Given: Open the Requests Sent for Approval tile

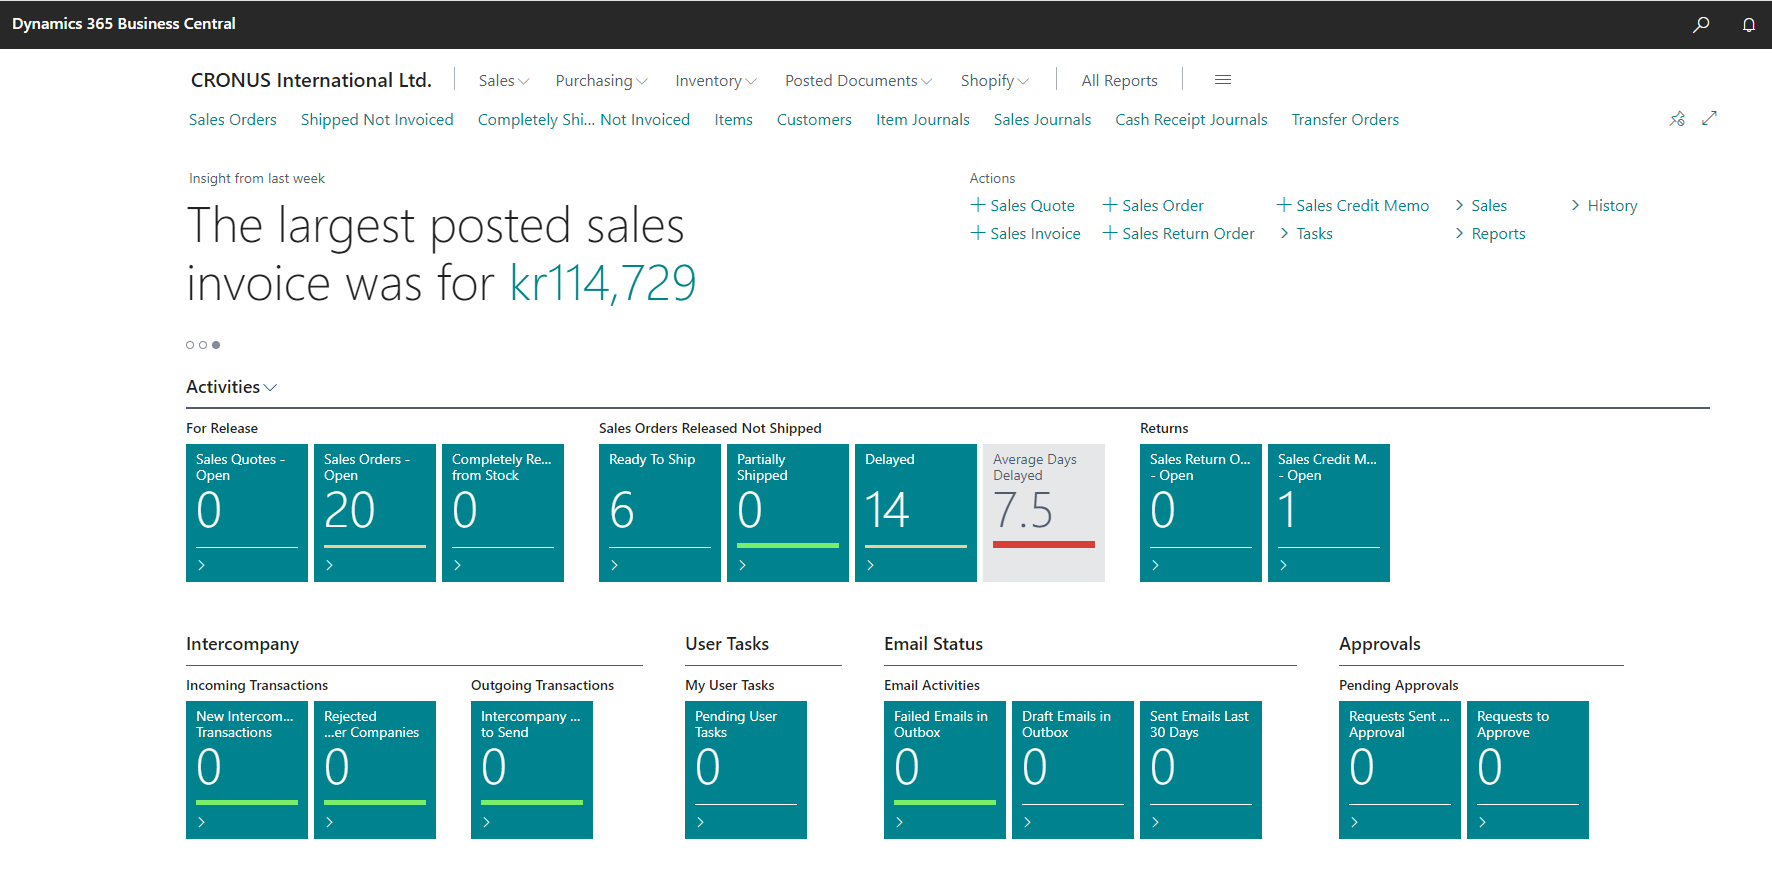Looking at the screenshot, I should [x=1400, y=770].
